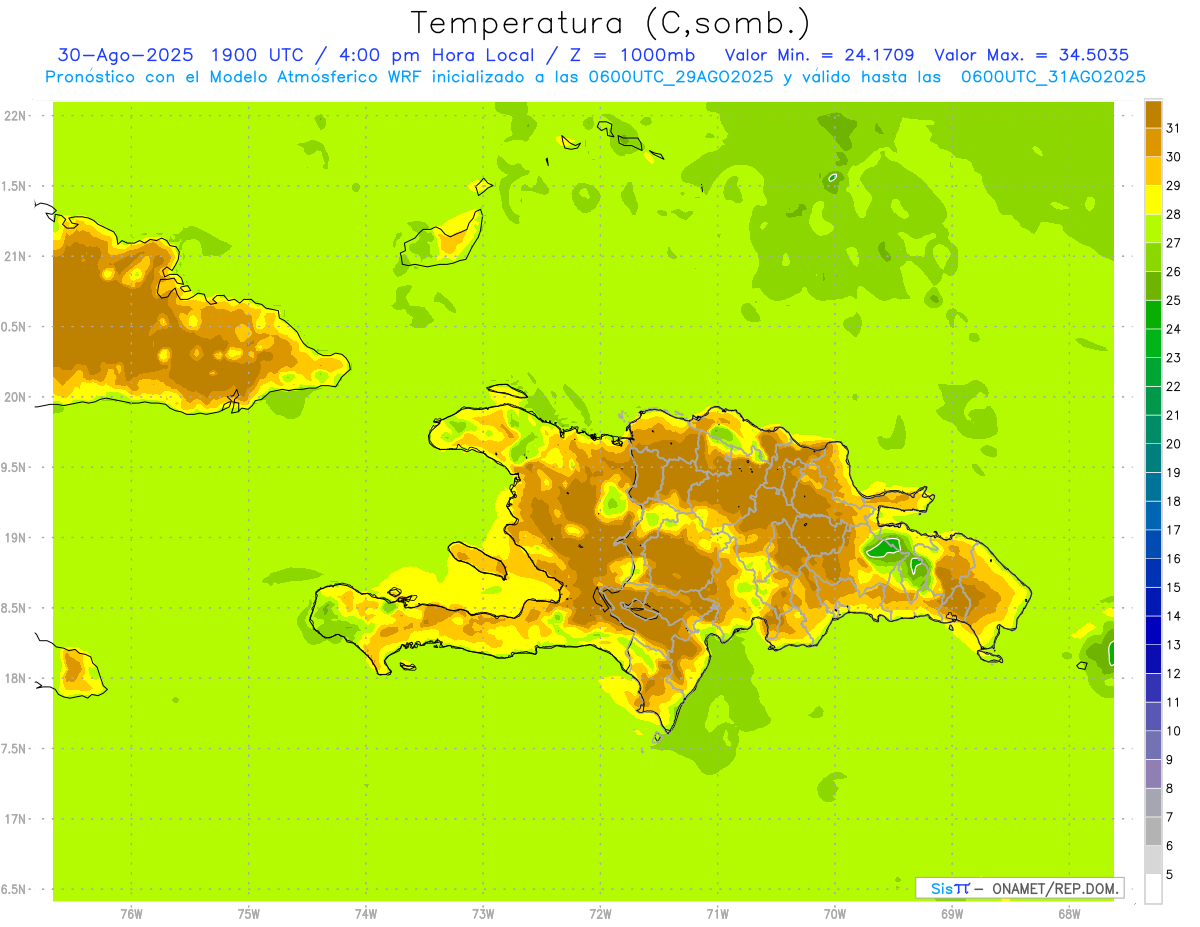
Task: Pick the dark green legend swatch between 23 and 24
Action: click(x=1153, y=344)
